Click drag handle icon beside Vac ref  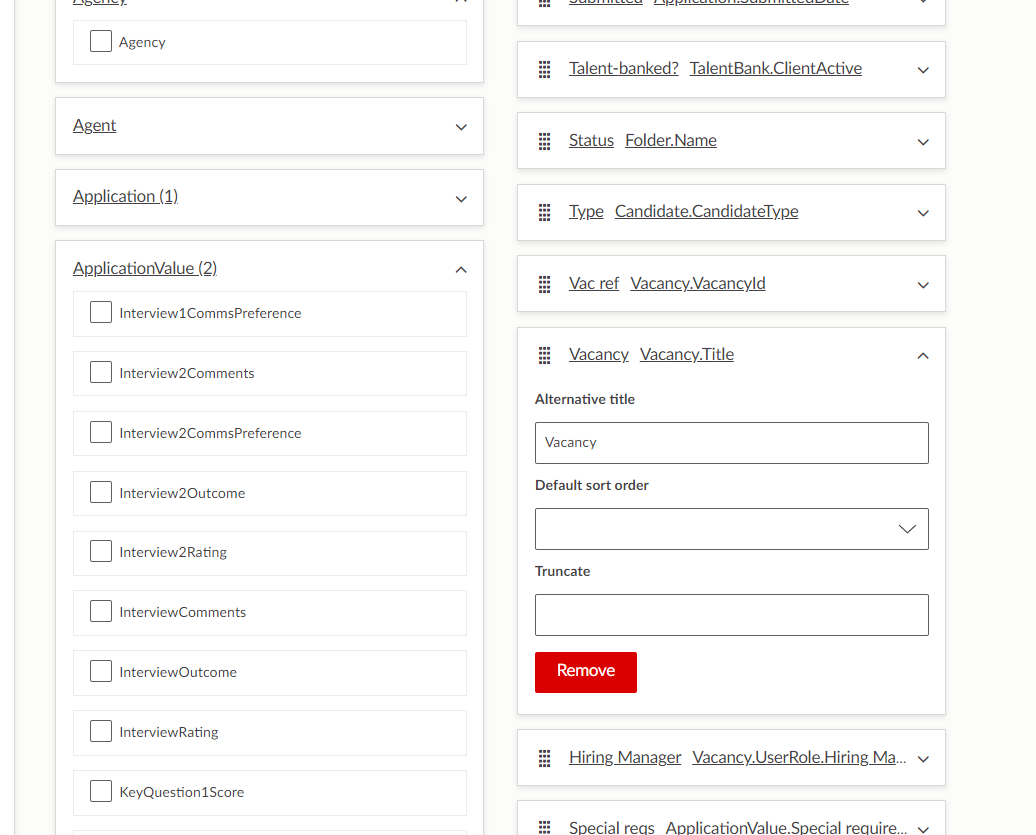545,284
